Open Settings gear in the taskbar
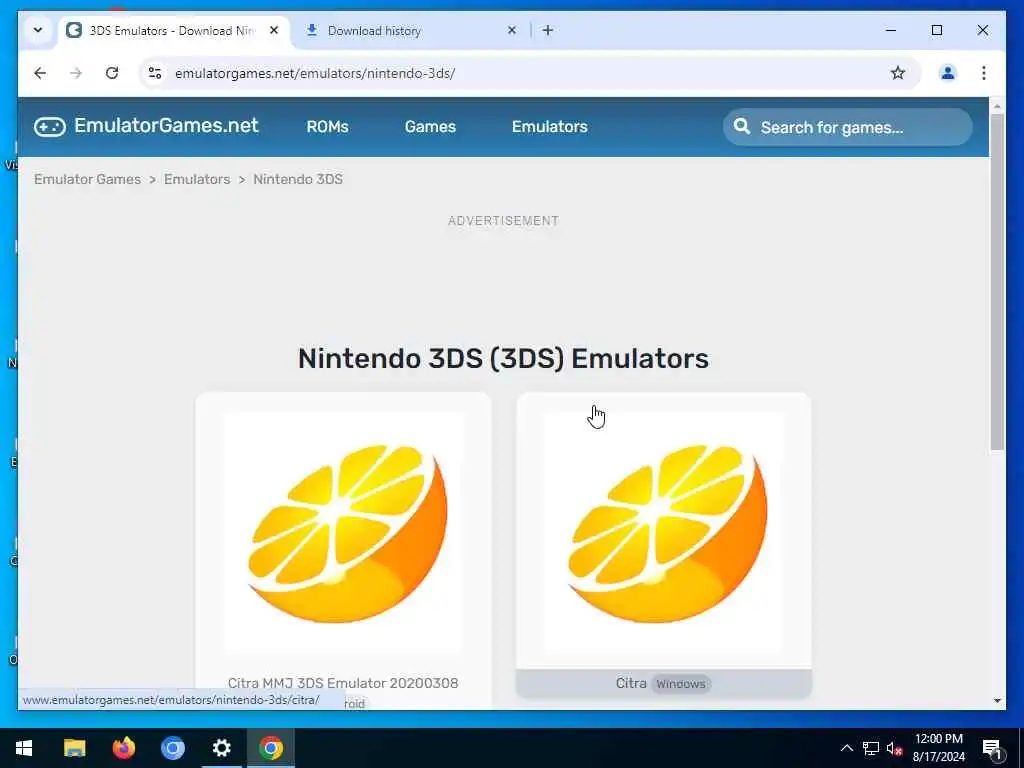This screenshot has height=768, width=1024. [x=221, y=748]
